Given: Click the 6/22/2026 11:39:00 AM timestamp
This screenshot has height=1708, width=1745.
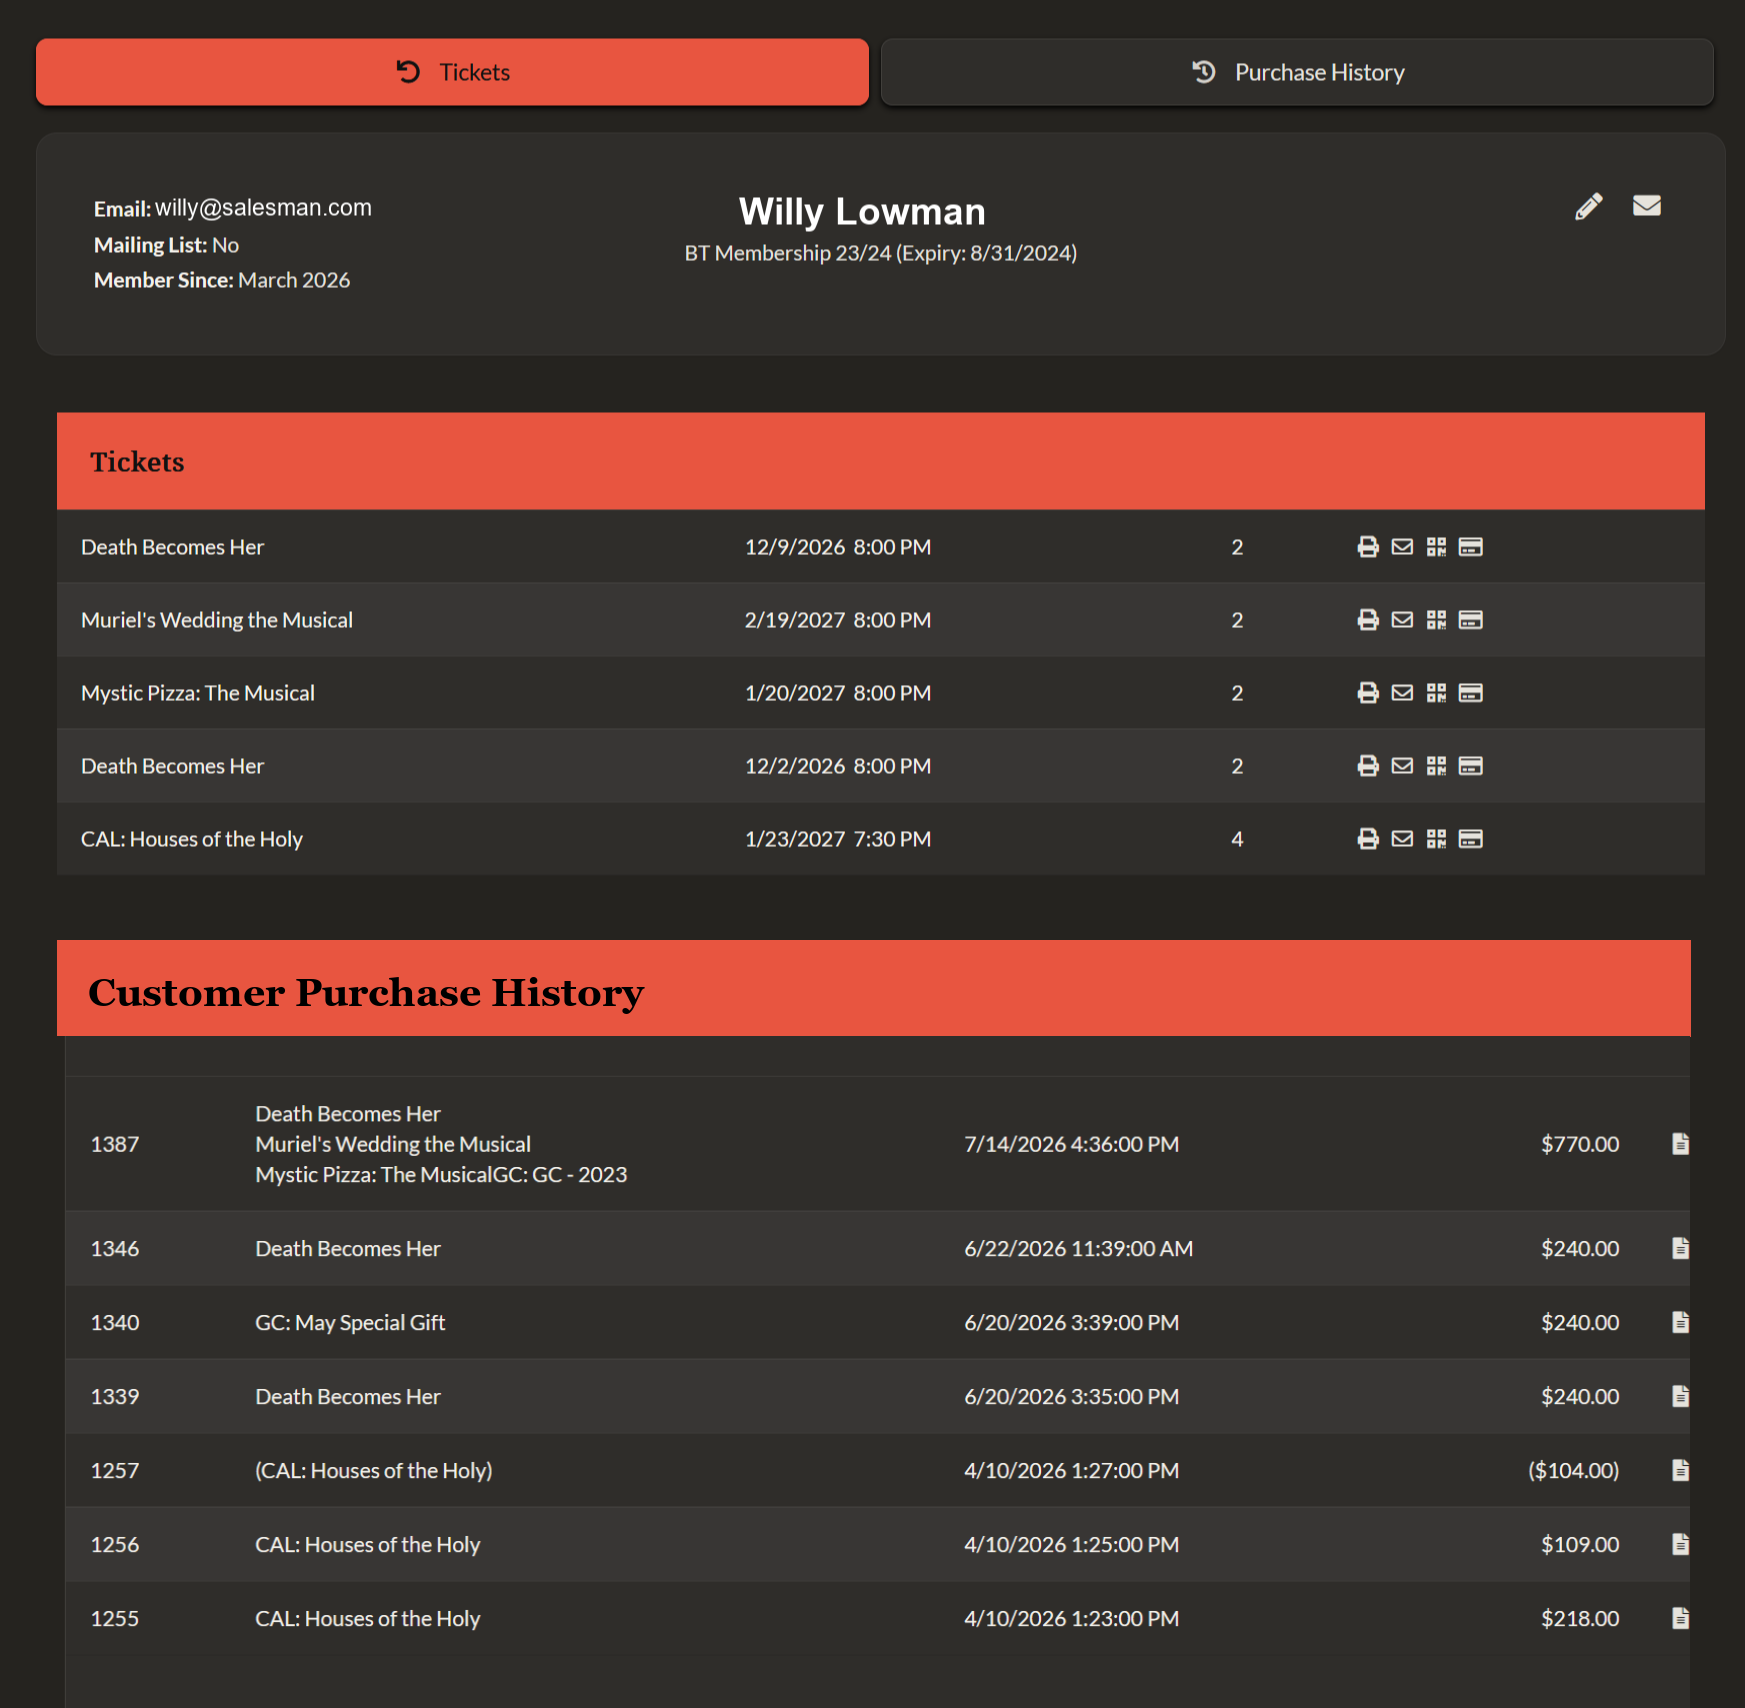Looking at the screenshot, I should pyautogui.click(x=1078, y=1248).
